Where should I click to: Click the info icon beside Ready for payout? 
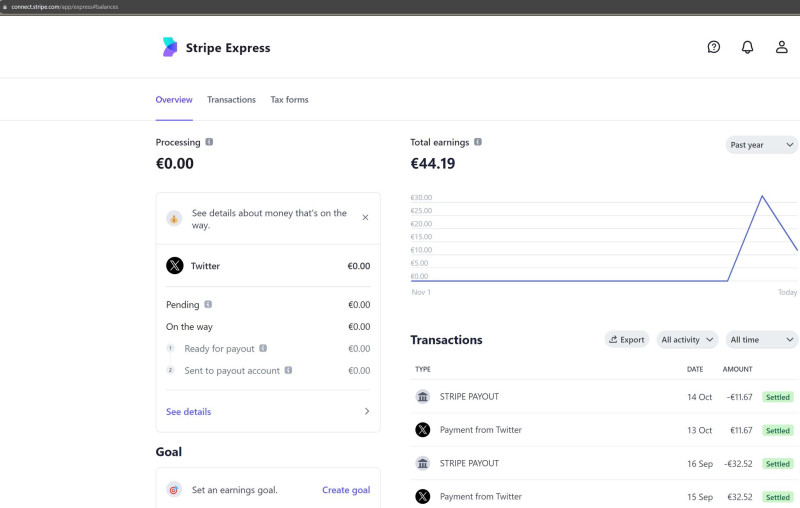[263, 348]
